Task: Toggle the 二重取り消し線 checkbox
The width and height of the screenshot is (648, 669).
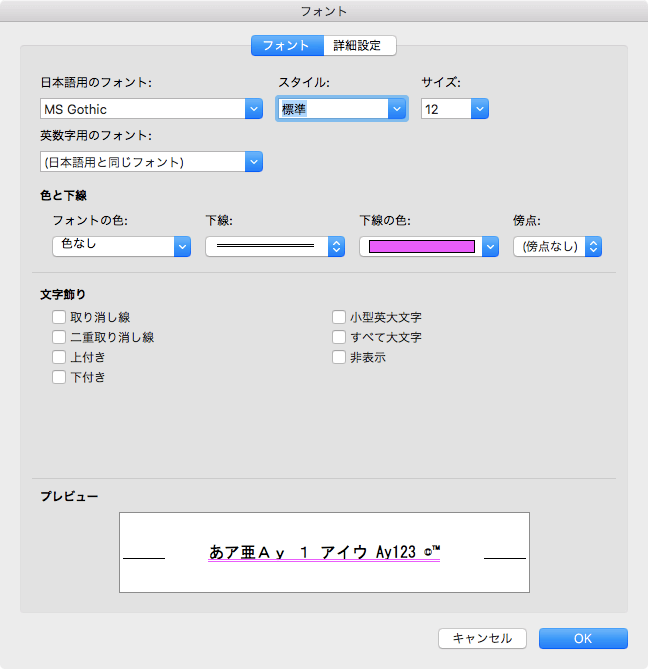Action: [x=60, y=338]
